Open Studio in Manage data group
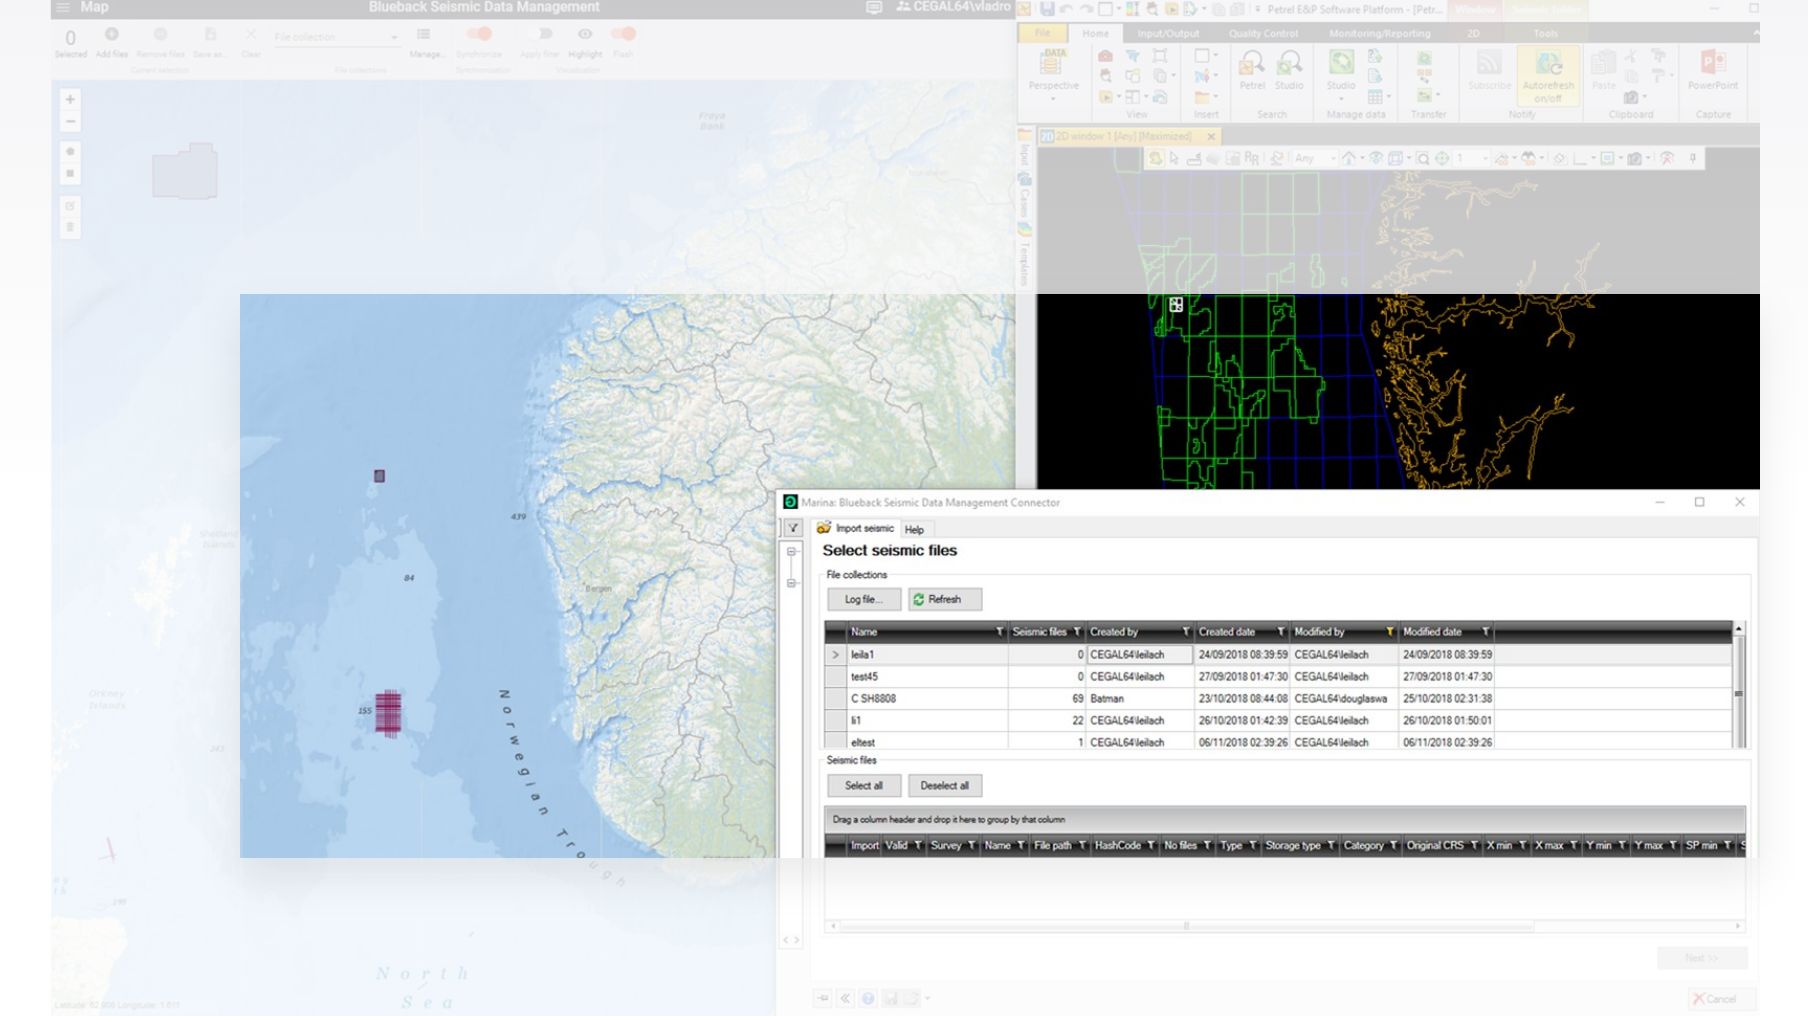 (1341, 74)
